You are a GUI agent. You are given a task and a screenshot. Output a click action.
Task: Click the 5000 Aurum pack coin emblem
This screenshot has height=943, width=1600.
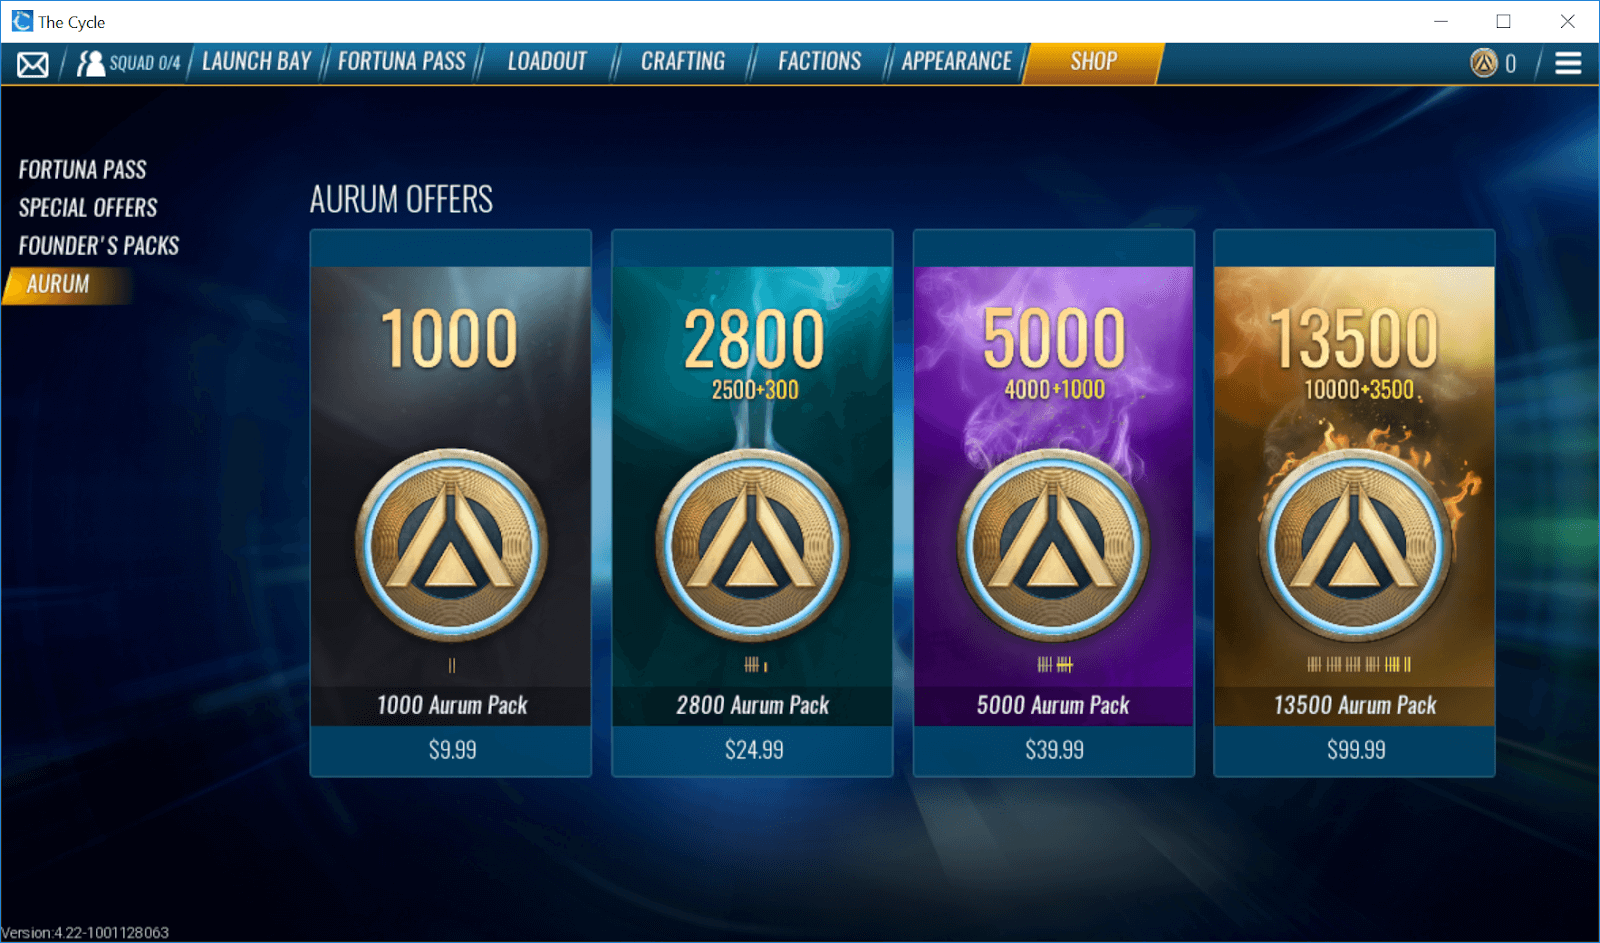click(x=1053, y=546)
